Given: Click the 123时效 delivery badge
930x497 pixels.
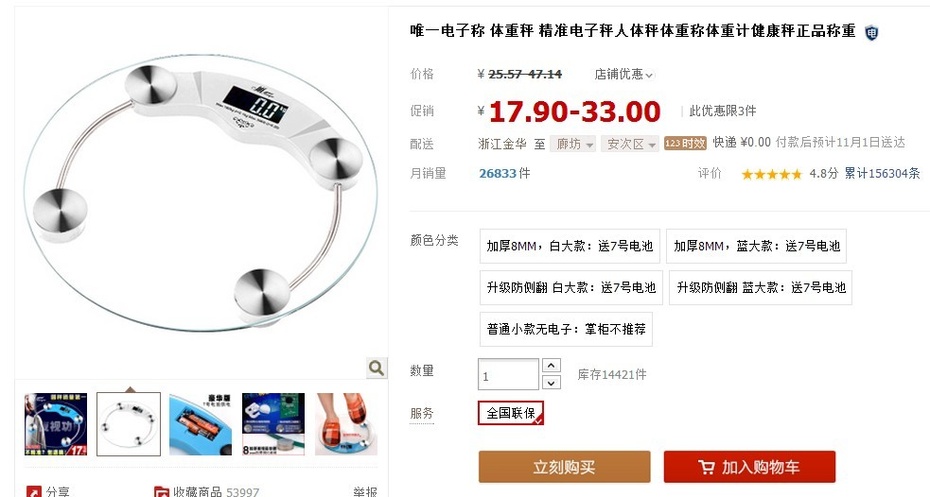Looking at the screenshot, I should 685,144.
